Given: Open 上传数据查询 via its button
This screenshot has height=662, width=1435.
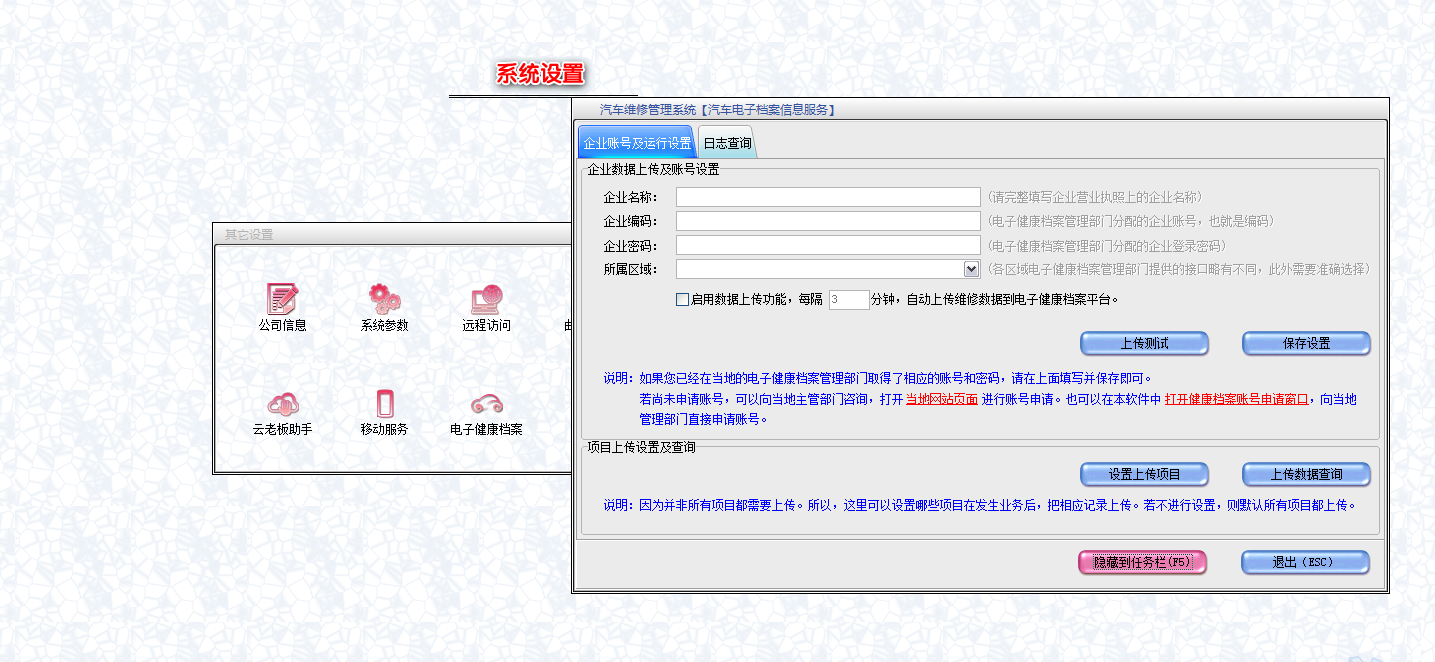Looking at the screenshot, I should click(1306, 474).
